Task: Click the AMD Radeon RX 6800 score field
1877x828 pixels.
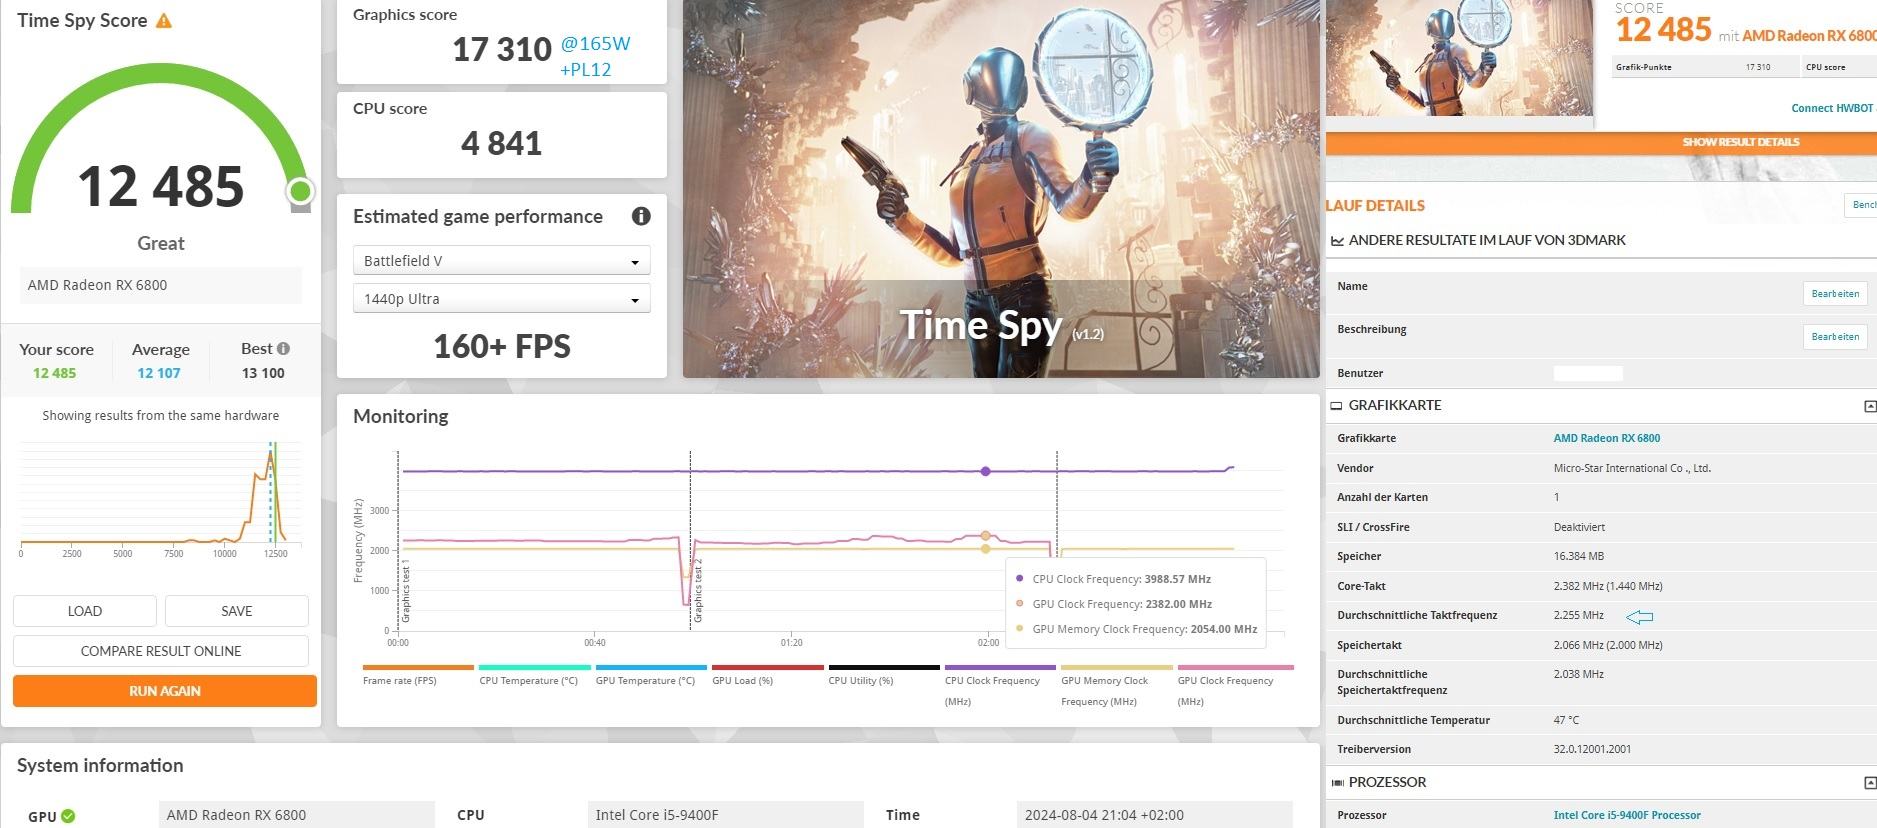Action: pyautogui.click(x=161, y=285)
